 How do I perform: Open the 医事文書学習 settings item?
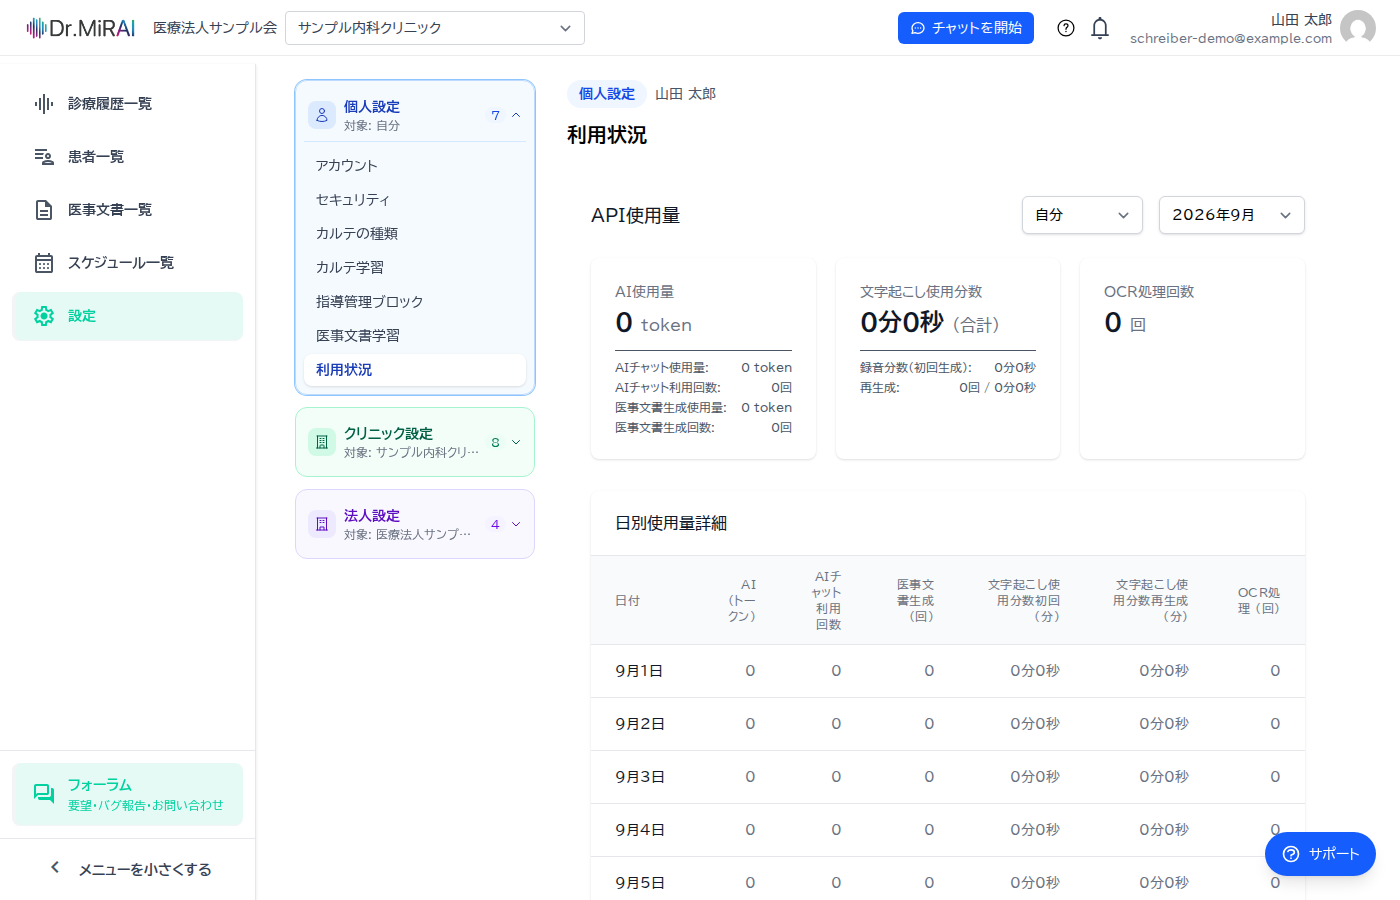[x=415, y=336]
